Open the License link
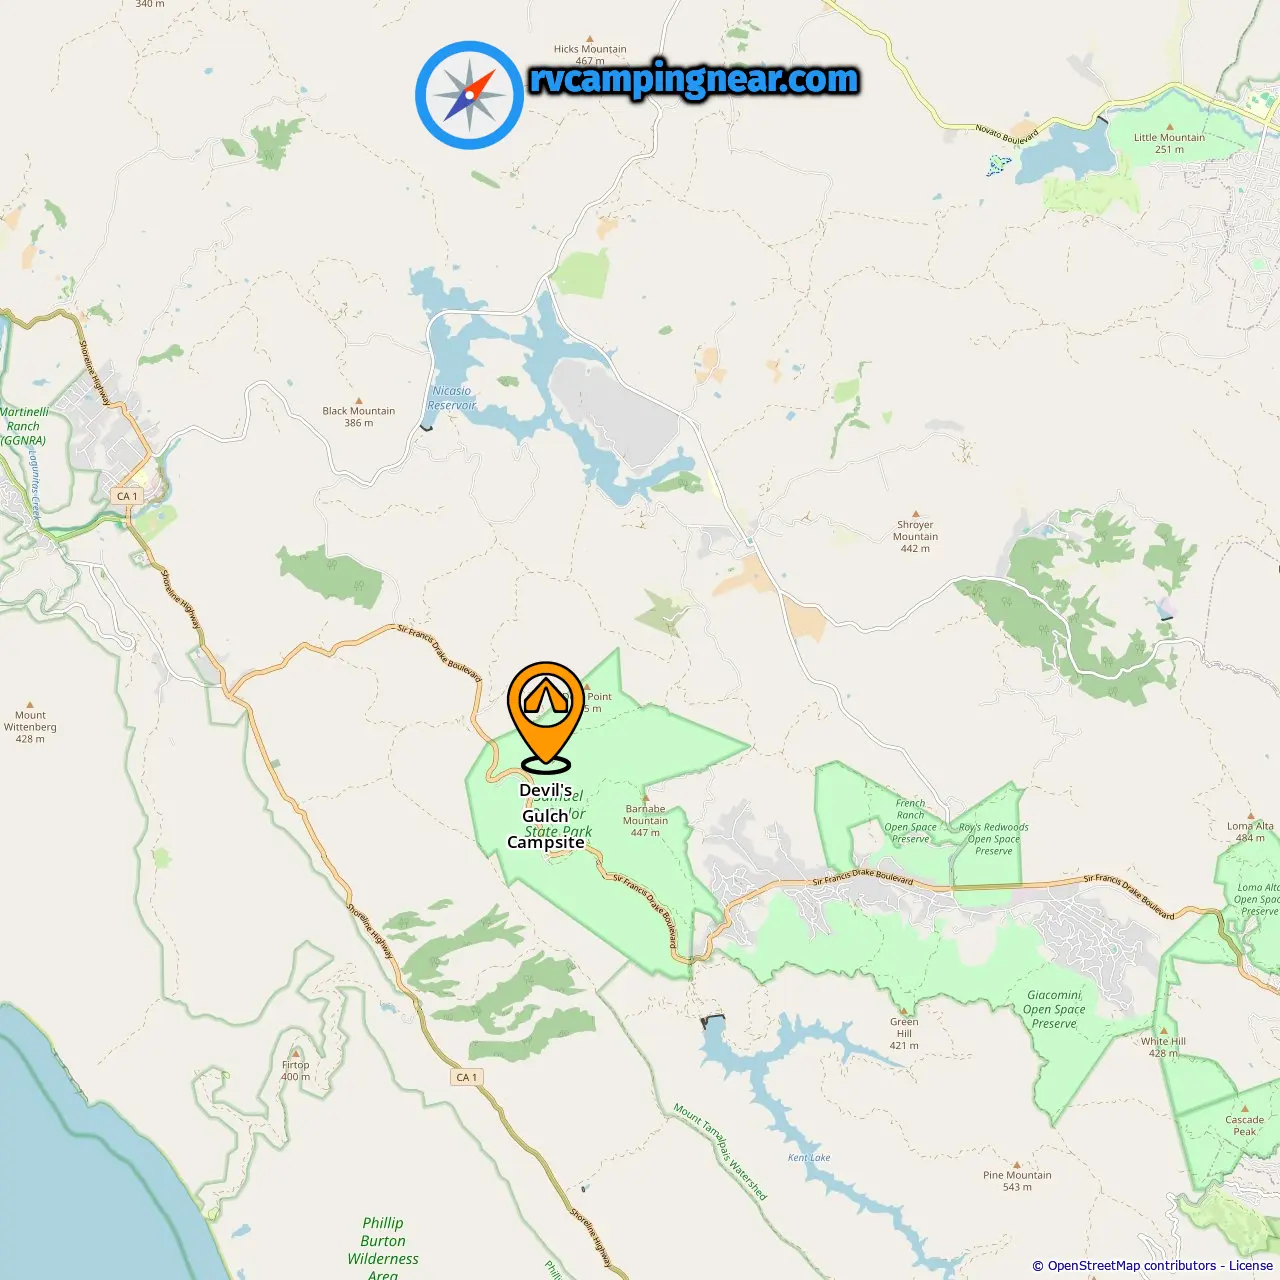The height and width of the screenshot is (1280, 1280). click(x=1250, y=1265)
